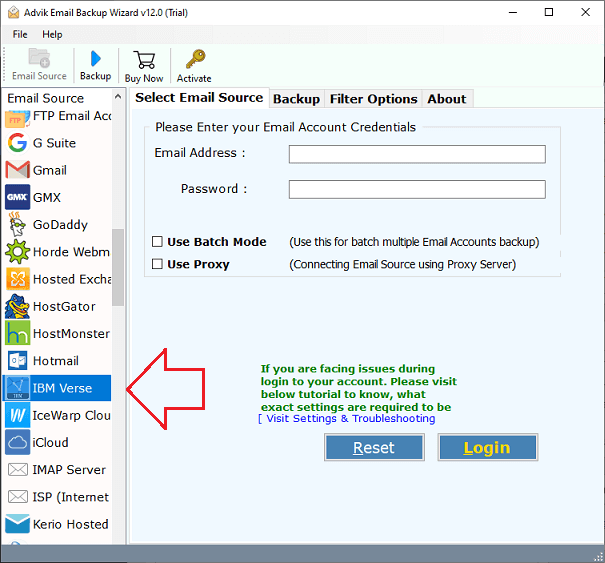Click the Email Address input field

pos(416,154)
